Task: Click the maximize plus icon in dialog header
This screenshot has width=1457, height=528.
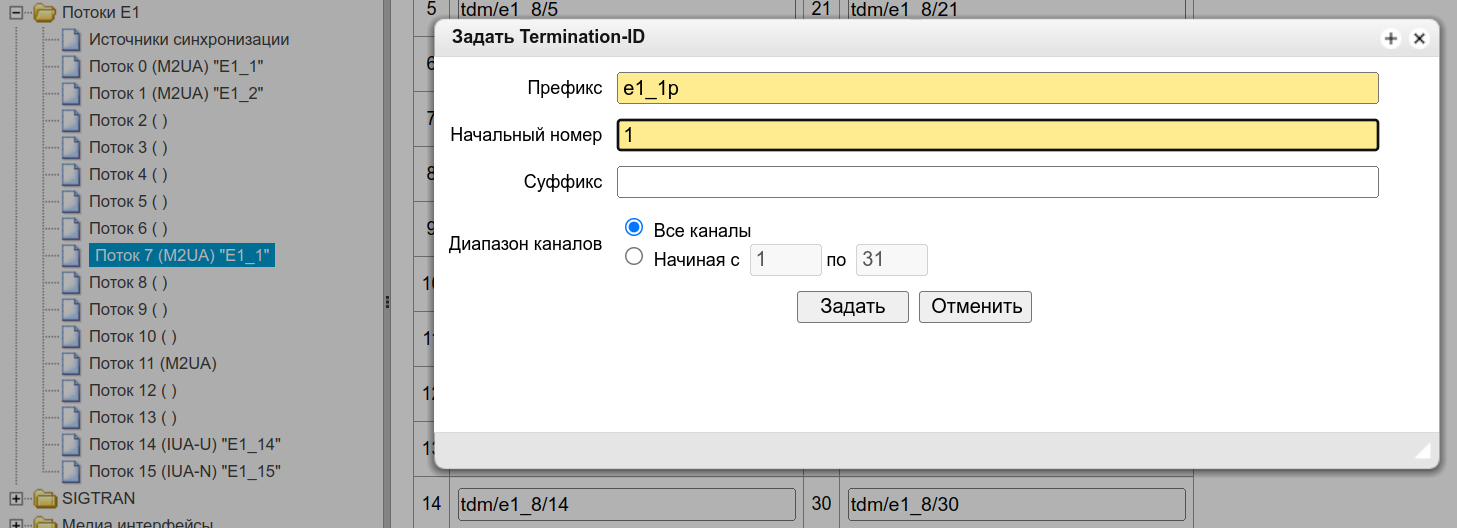Action: (x=1390, y=39)
